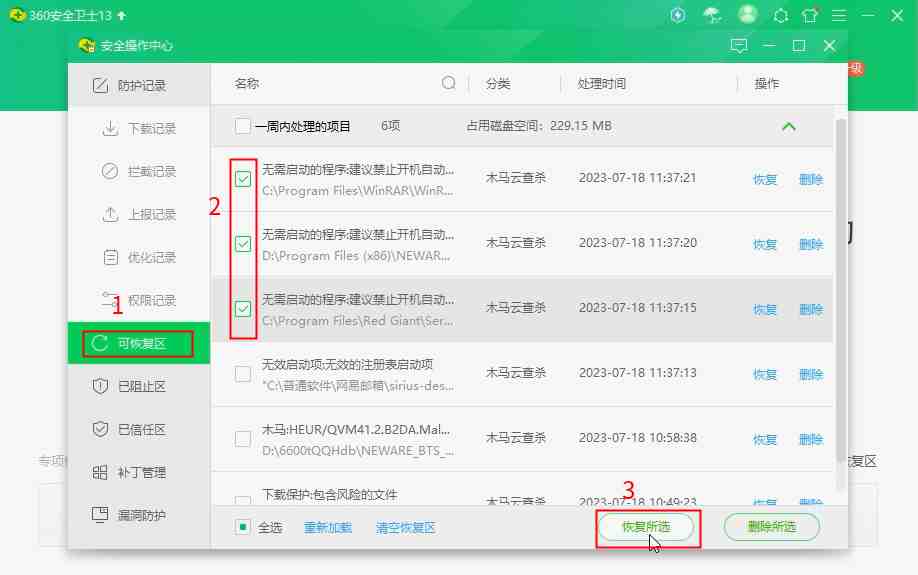
Task: Click the 删除所选 button
Action: coord(772,527)
